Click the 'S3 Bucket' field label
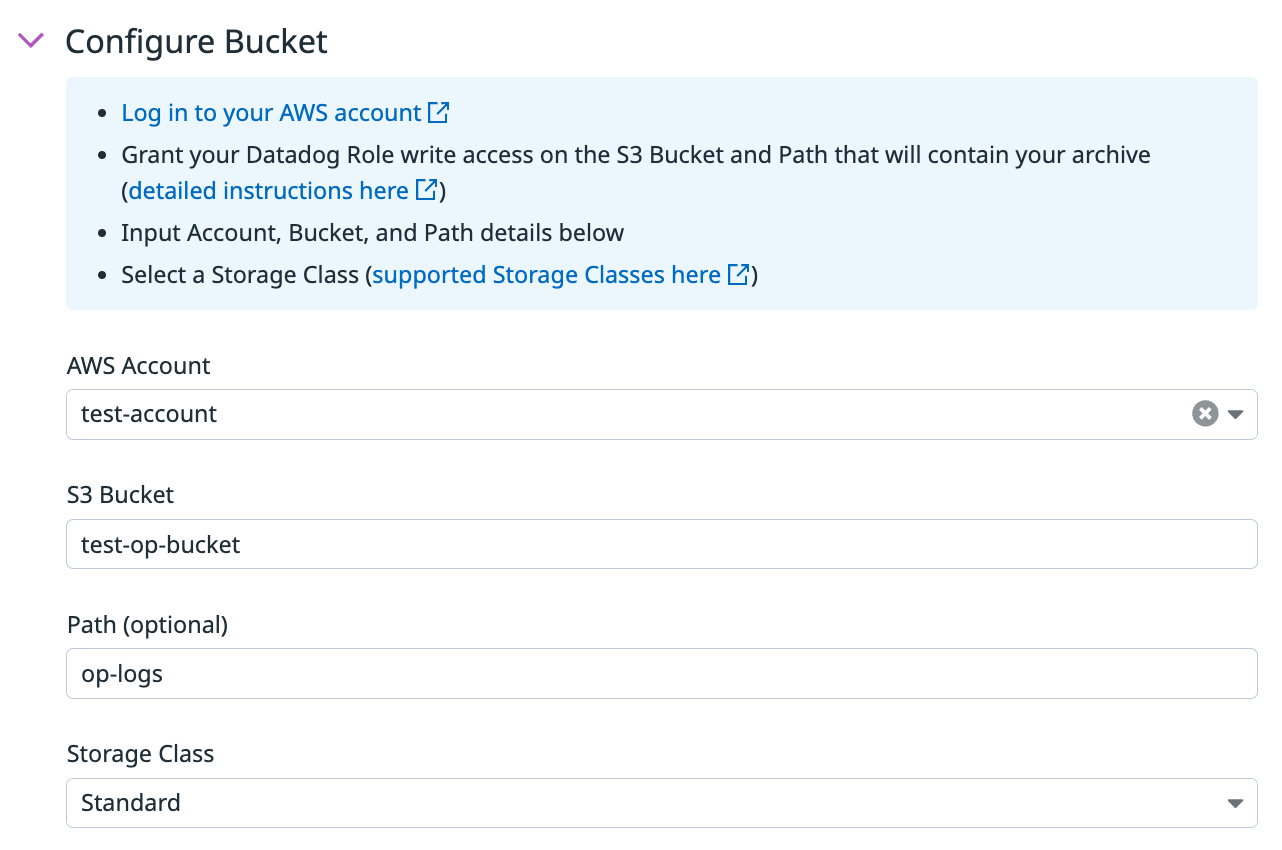Viewport: 1282px width, 850px height. (x=120, y=495)
